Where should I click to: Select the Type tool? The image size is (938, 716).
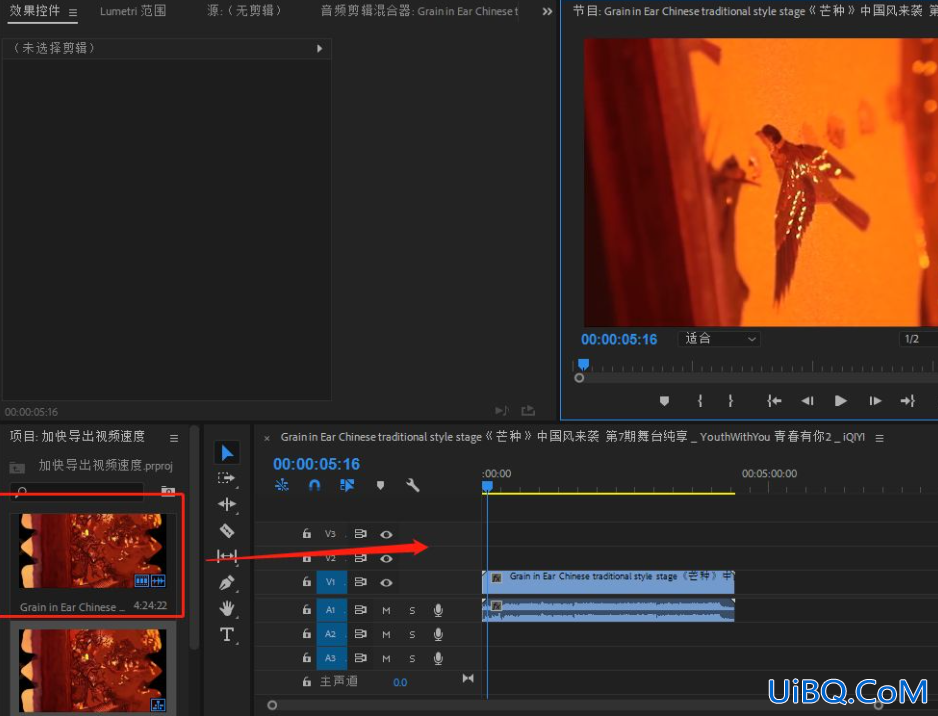(x=227, y=635)
